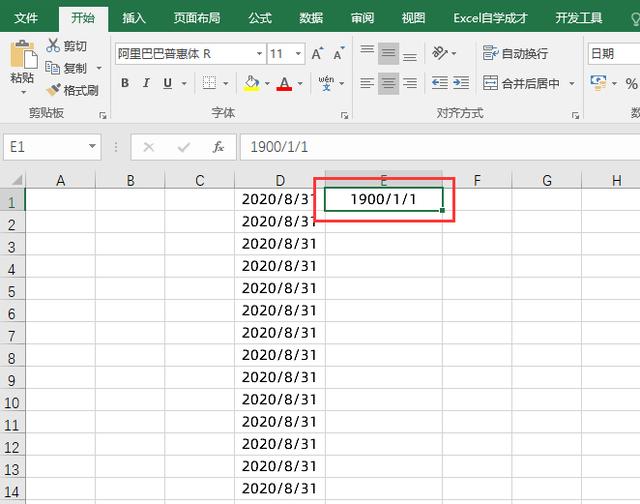Open the wén phonetic guide tool

(326, 83)
